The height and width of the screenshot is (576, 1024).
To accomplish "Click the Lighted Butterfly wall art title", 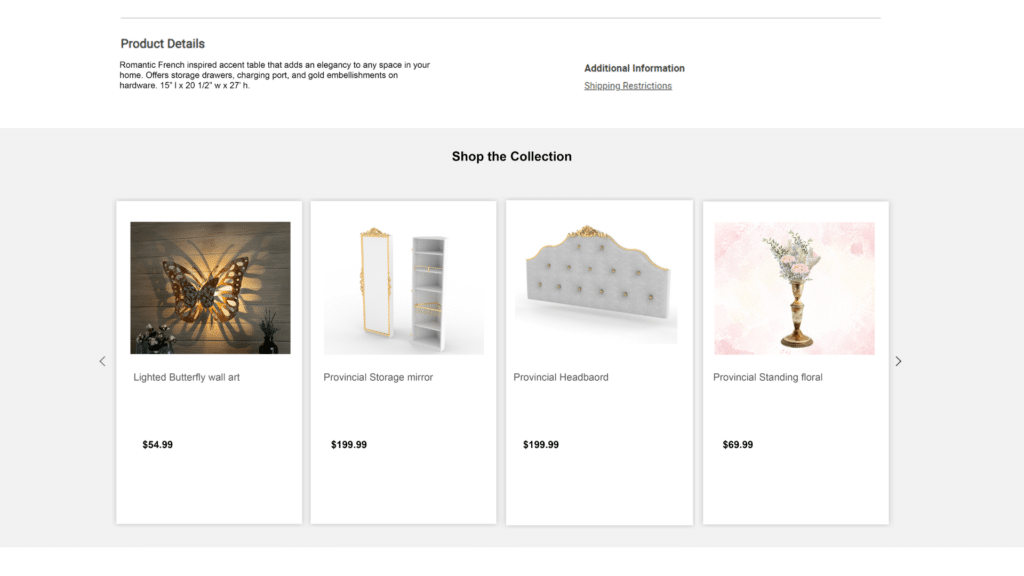I will [186, 377].
